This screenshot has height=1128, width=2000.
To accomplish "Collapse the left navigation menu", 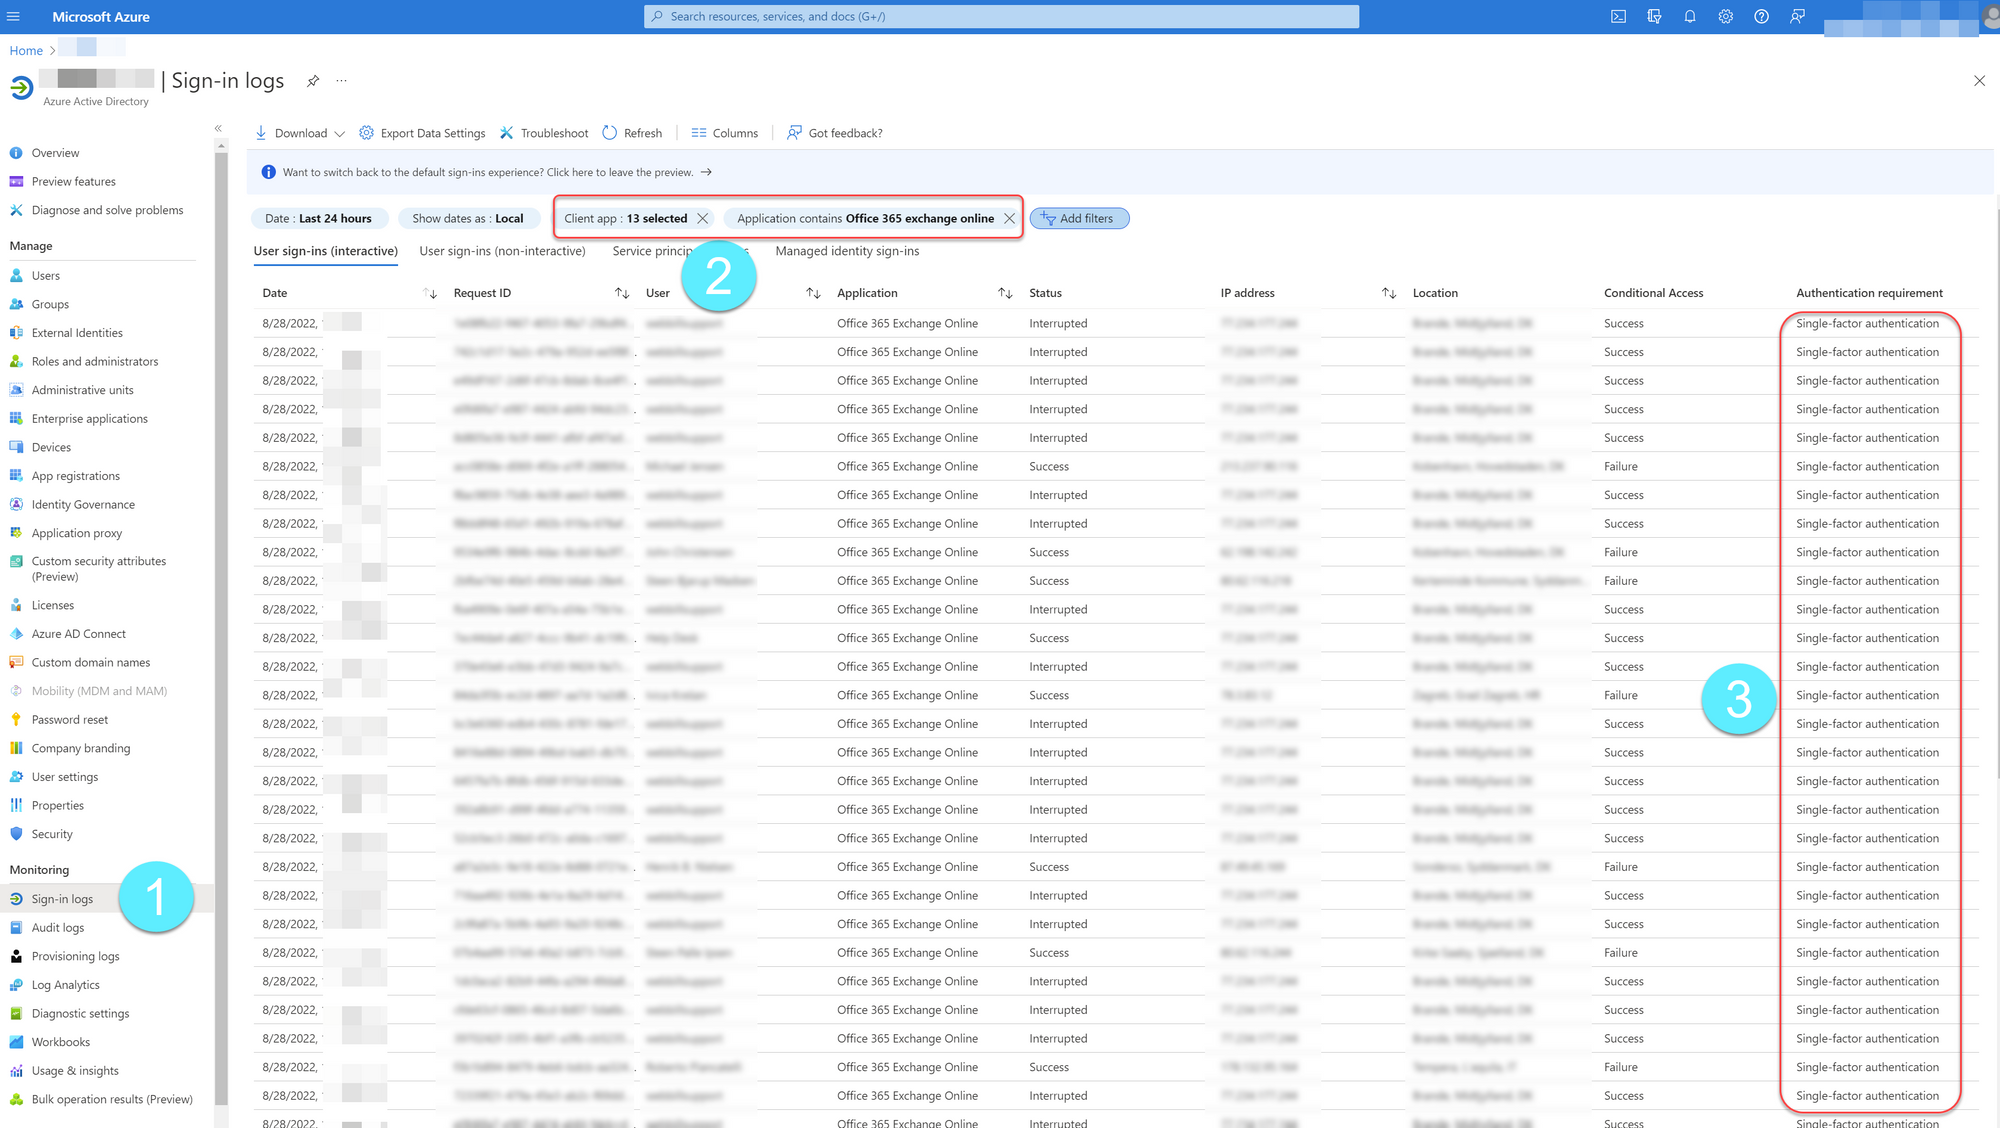I will (x=218, y=128).
